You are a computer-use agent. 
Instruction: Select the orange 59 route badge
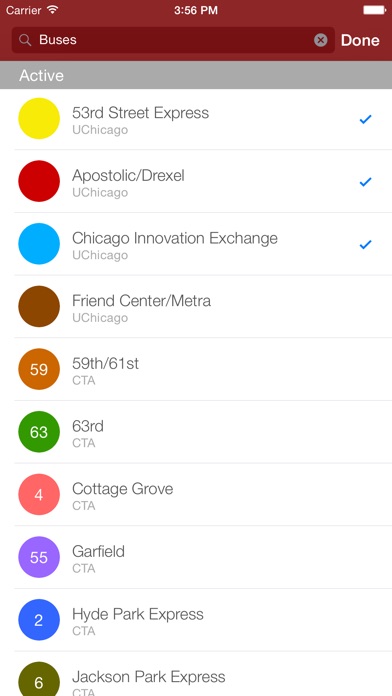39,369
